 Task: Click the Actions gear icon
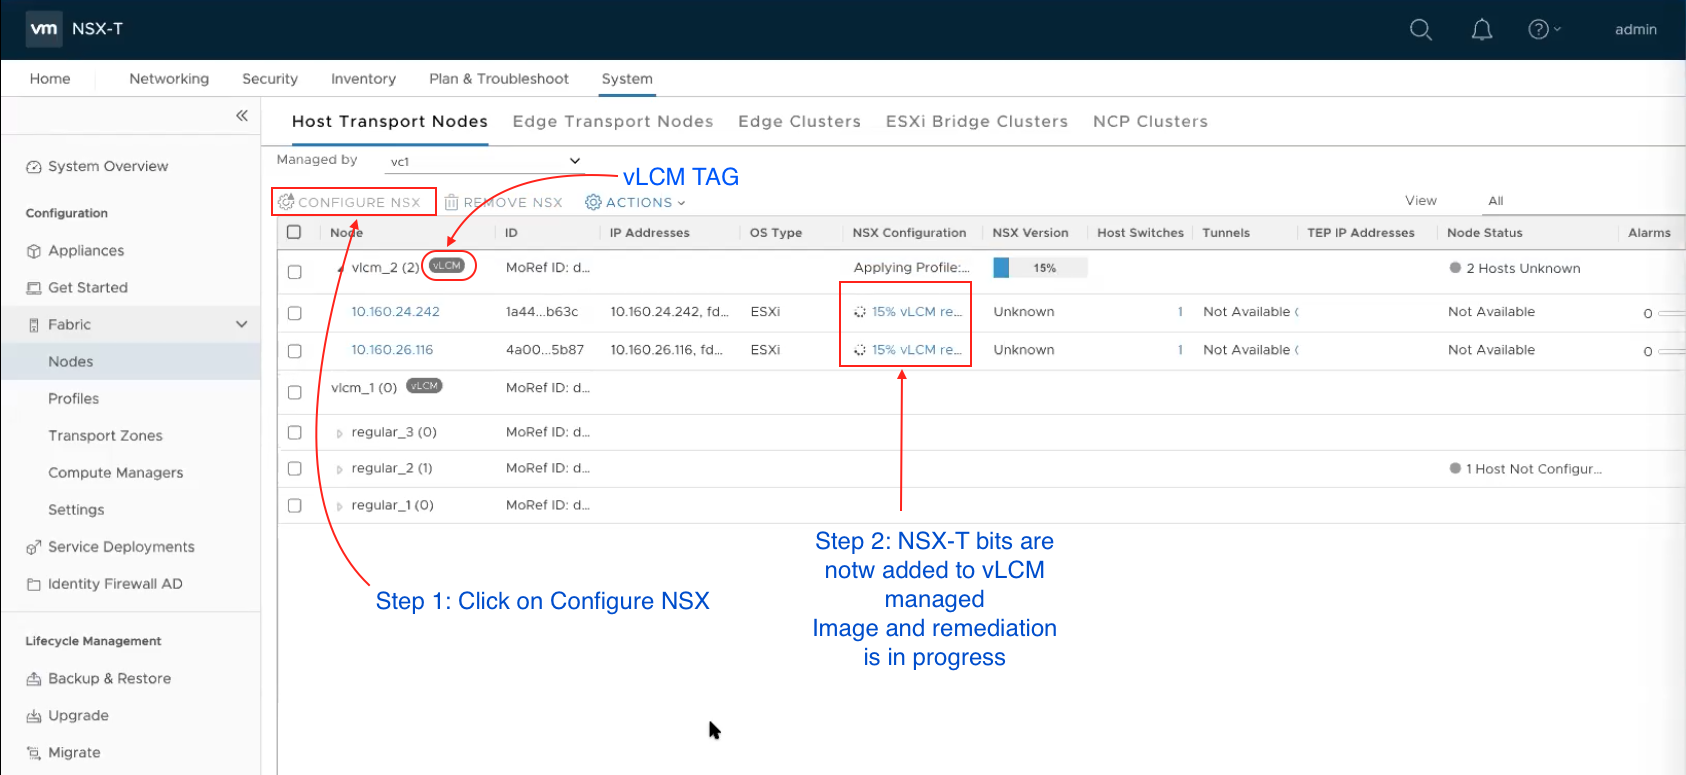(593, 202)
